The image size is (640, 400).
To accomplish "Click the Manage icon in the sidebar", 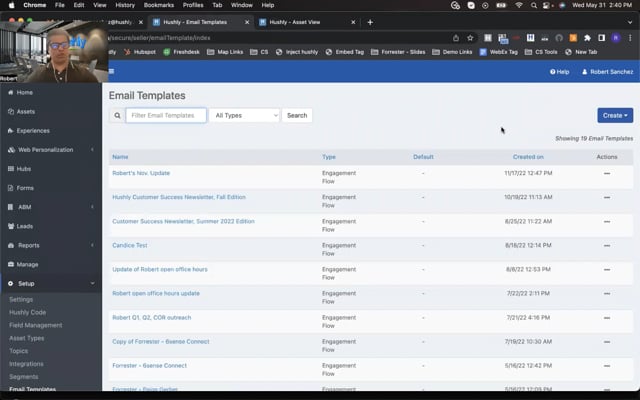I will click(x=10, y=264).
